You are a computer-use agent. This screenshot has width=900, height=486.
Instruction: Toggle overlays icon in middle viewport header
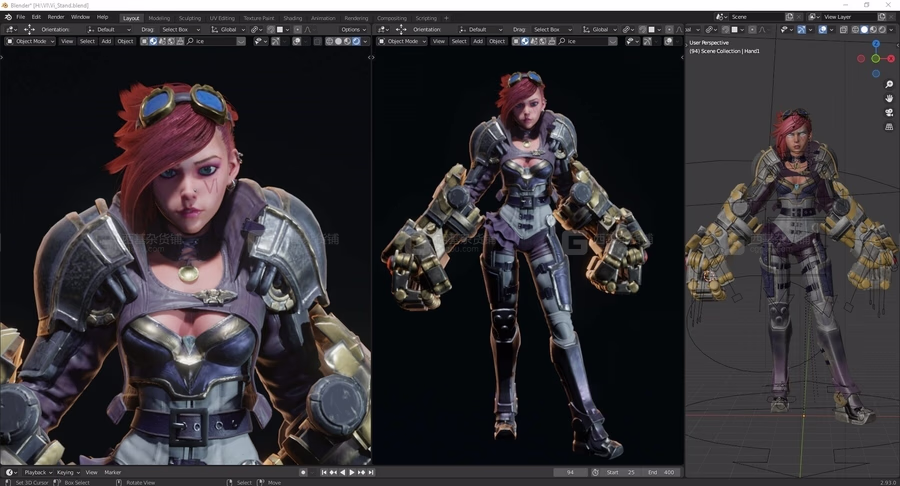click(x=669, y=41)
